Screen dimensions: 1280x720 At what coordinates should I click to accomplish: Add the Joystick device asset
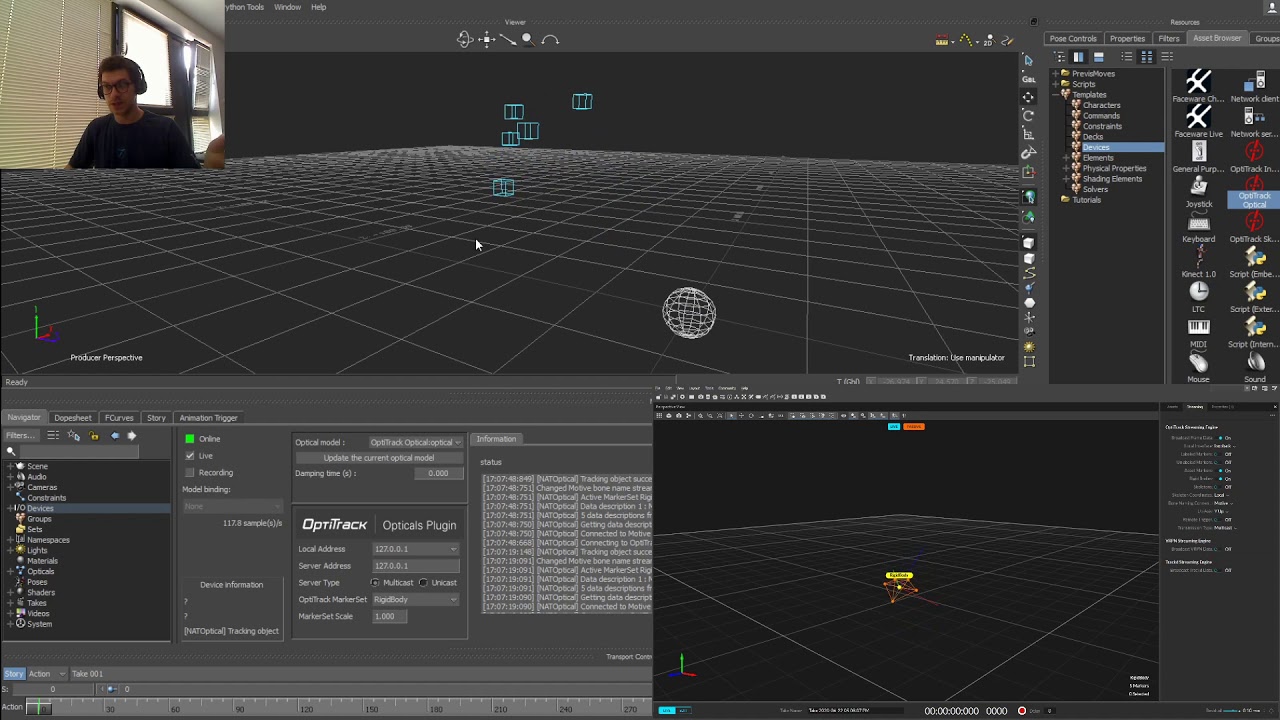coord(1198,191)
